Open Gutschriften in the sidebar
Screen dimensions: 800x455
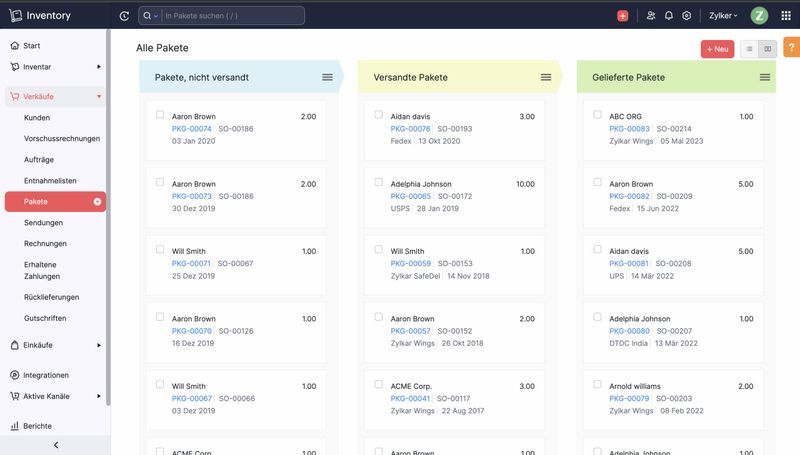[x=45, y=318]
